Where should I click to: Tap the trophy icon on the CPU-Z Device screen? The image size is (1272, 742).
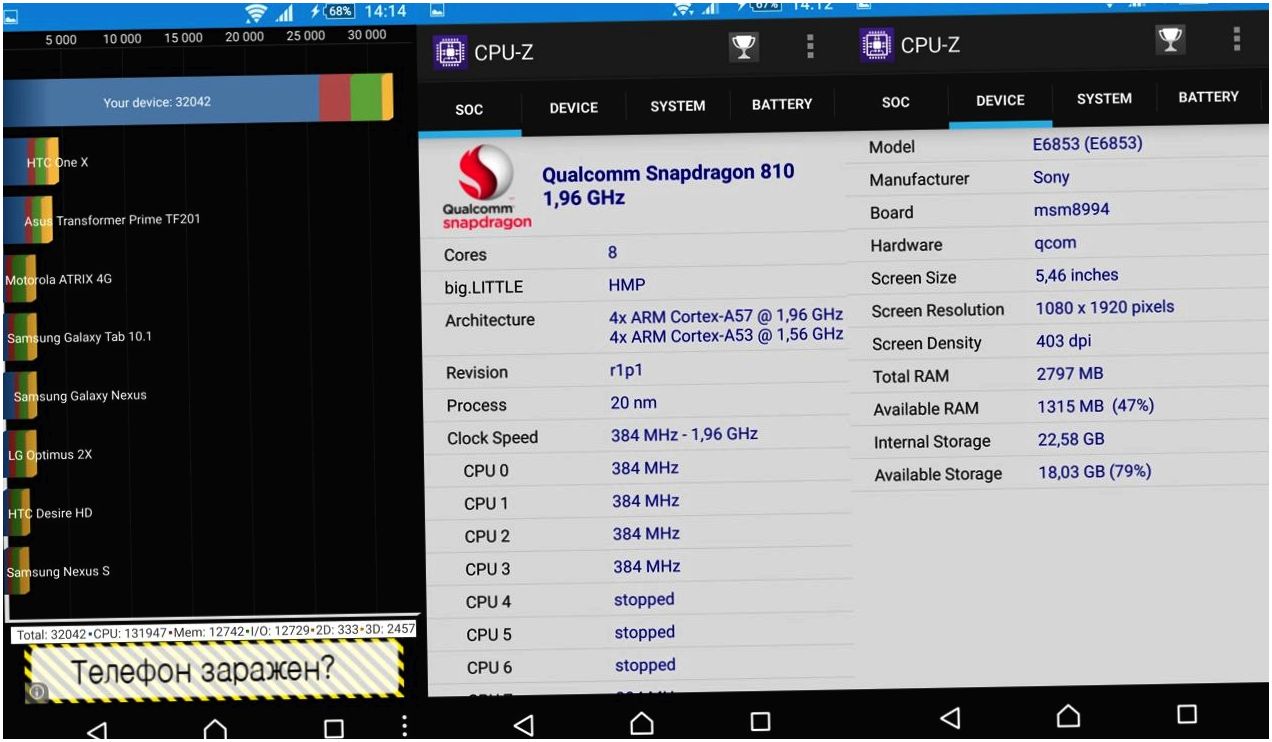pyautogui.click(x=1170, y=40)
